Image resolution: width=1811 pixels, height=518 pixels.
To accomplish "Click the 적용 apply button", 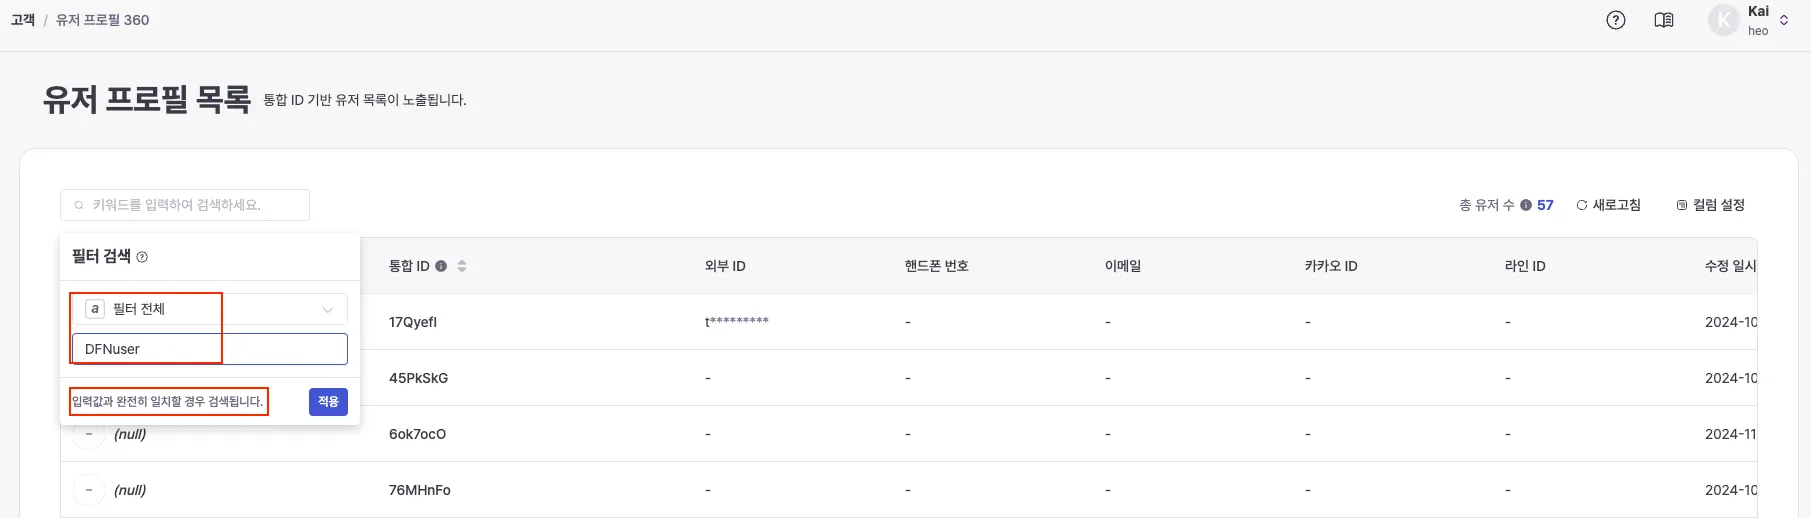I will click(x=328, y=401).
